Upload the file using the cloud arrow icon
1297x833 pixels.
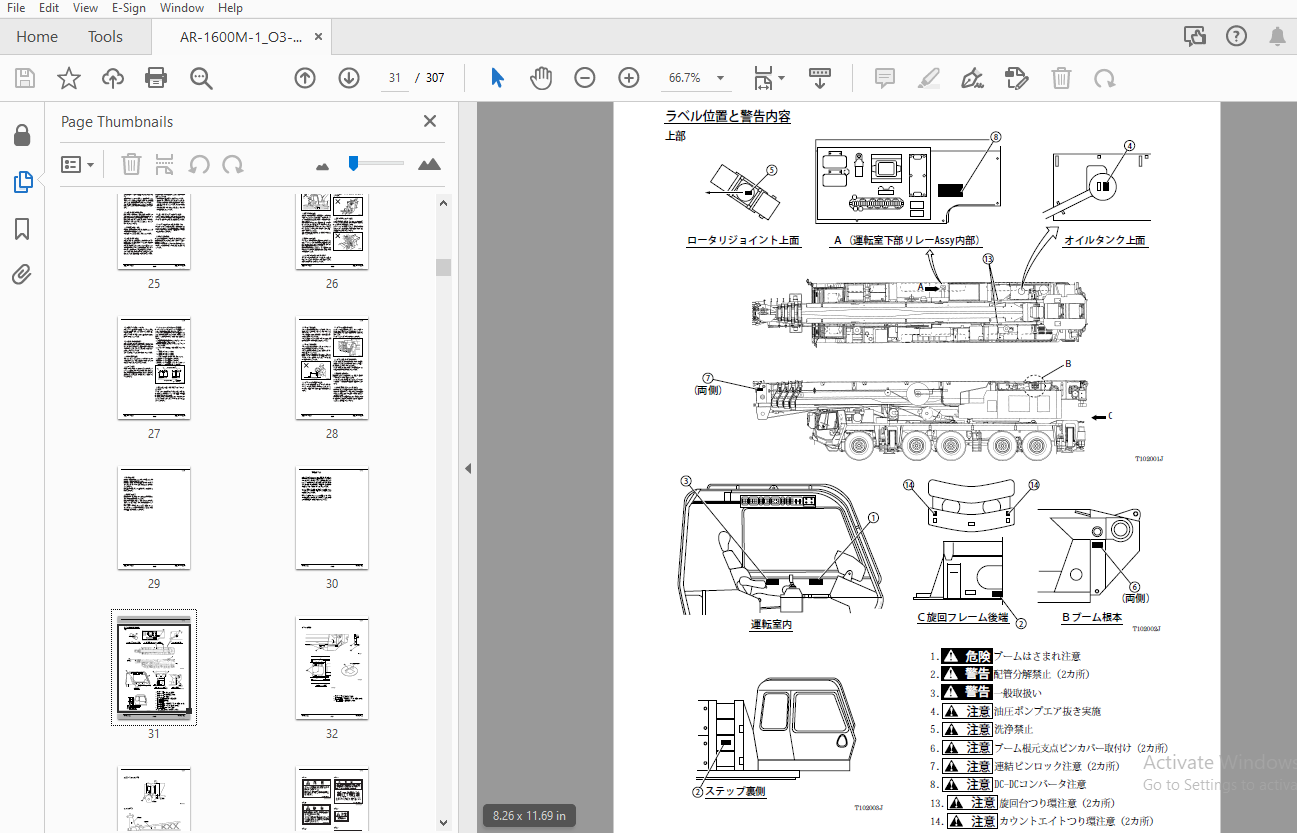click(112, 78)
